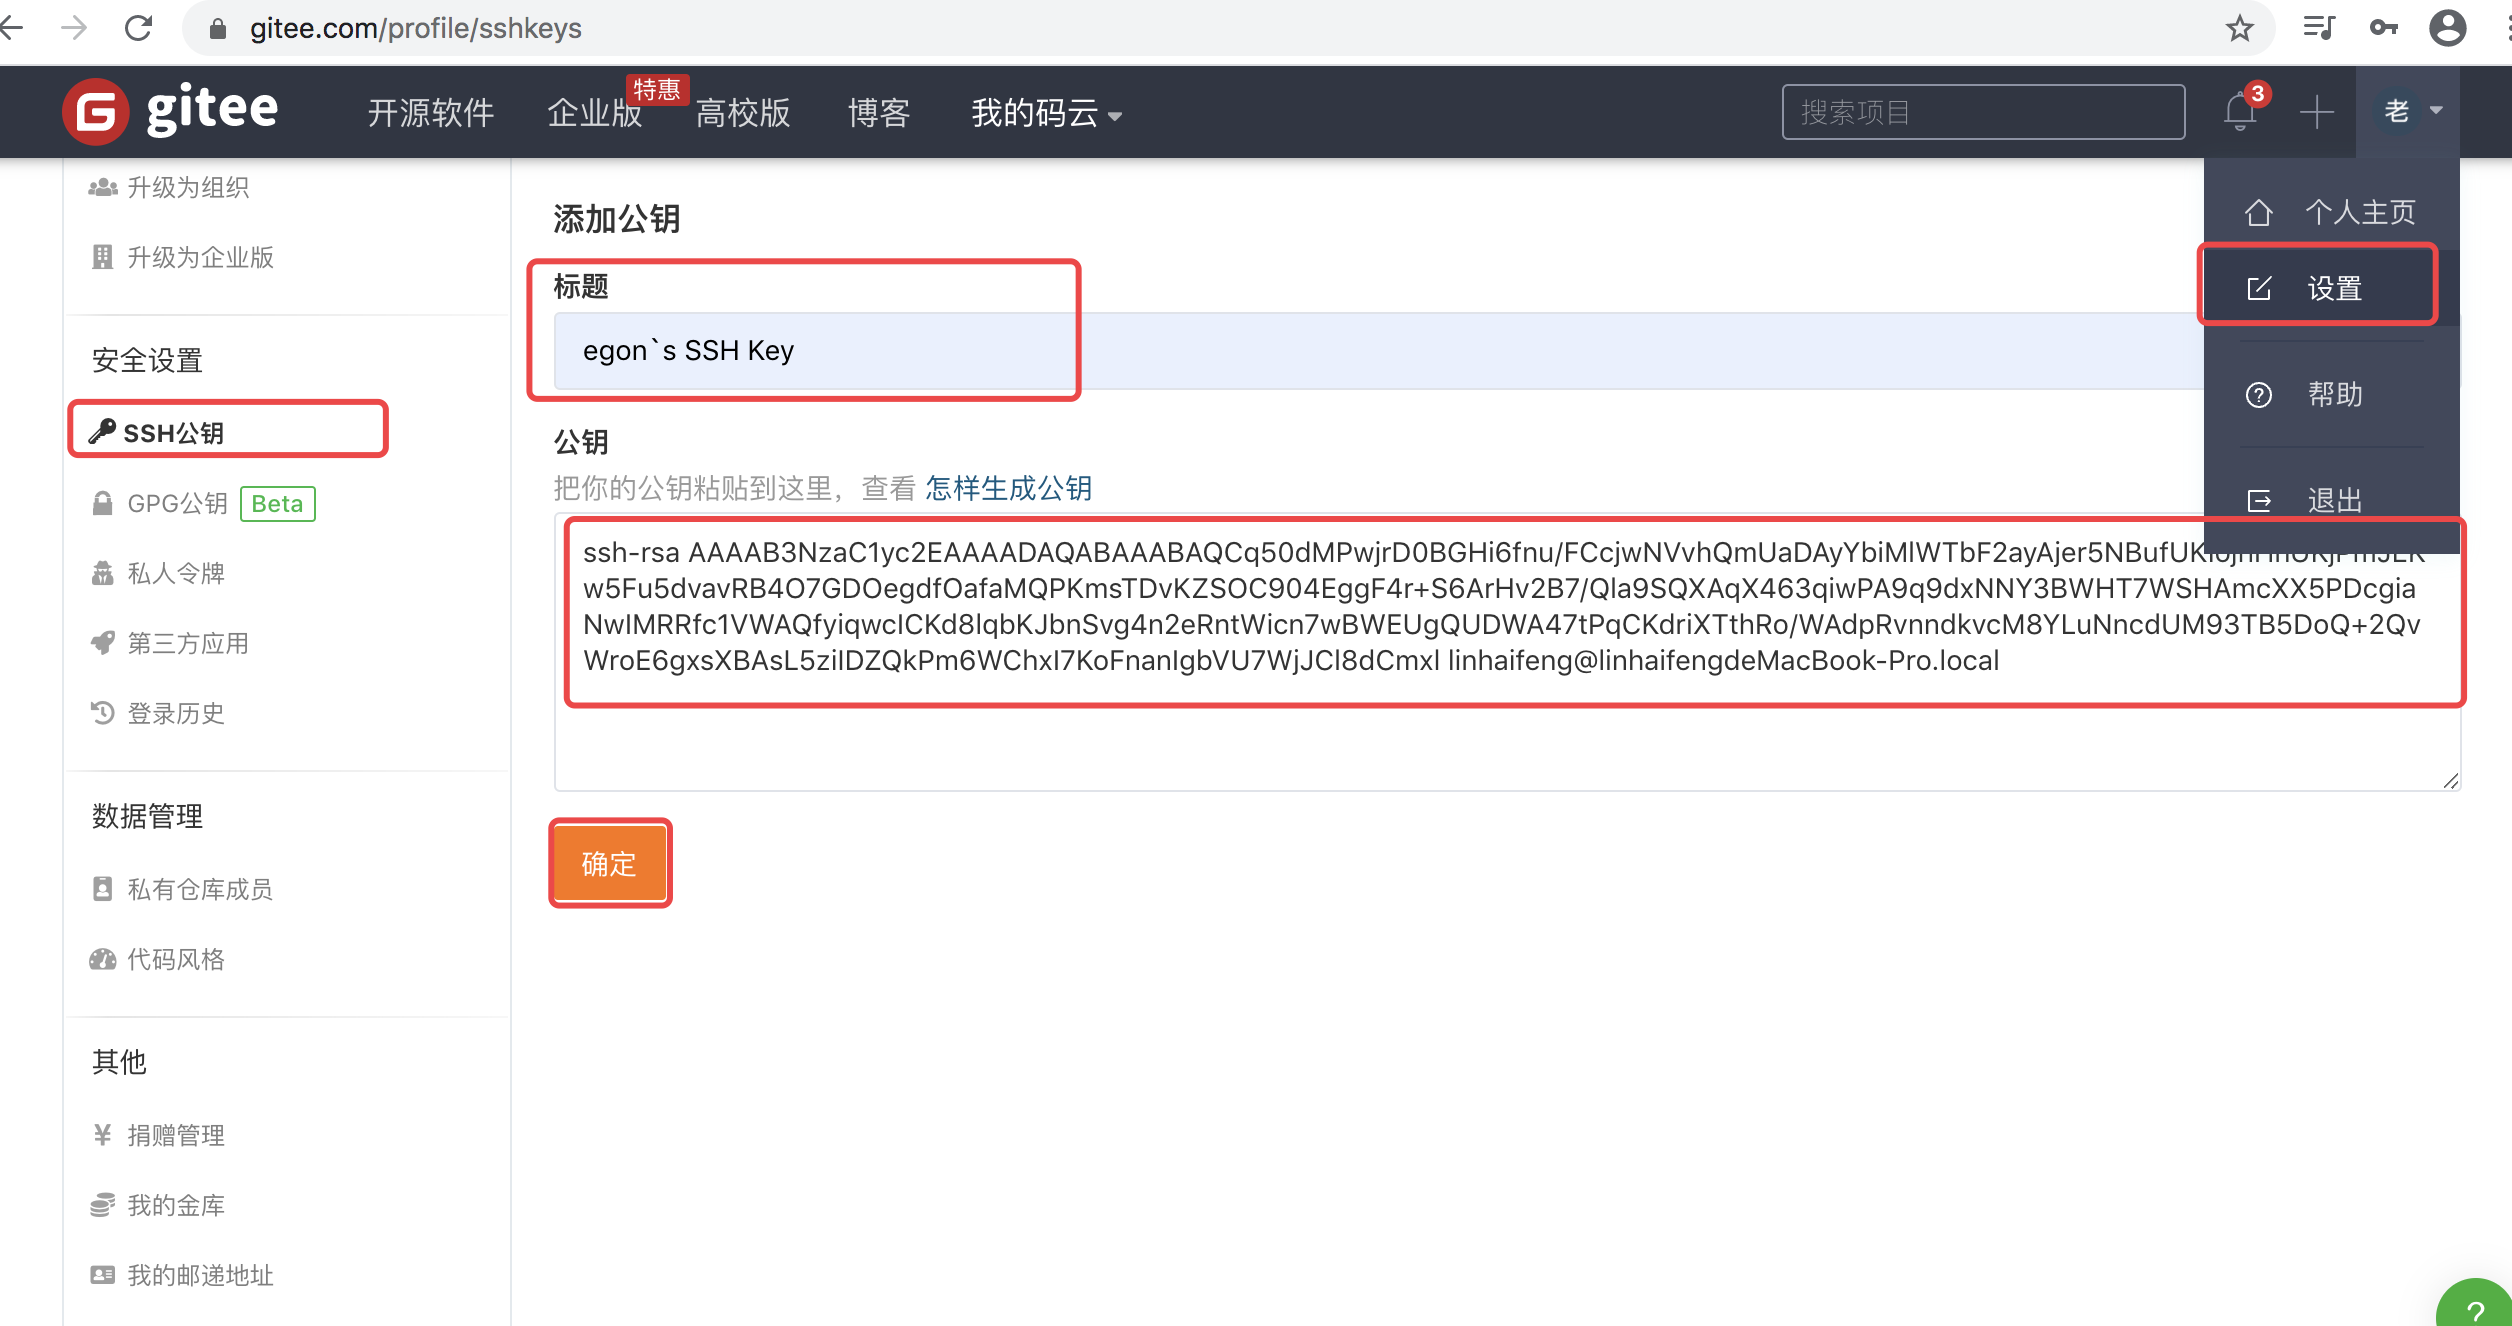Click the Gitee logo icon
Image resolution: width=2512 pixels, height=1326 pixels.
96,111
